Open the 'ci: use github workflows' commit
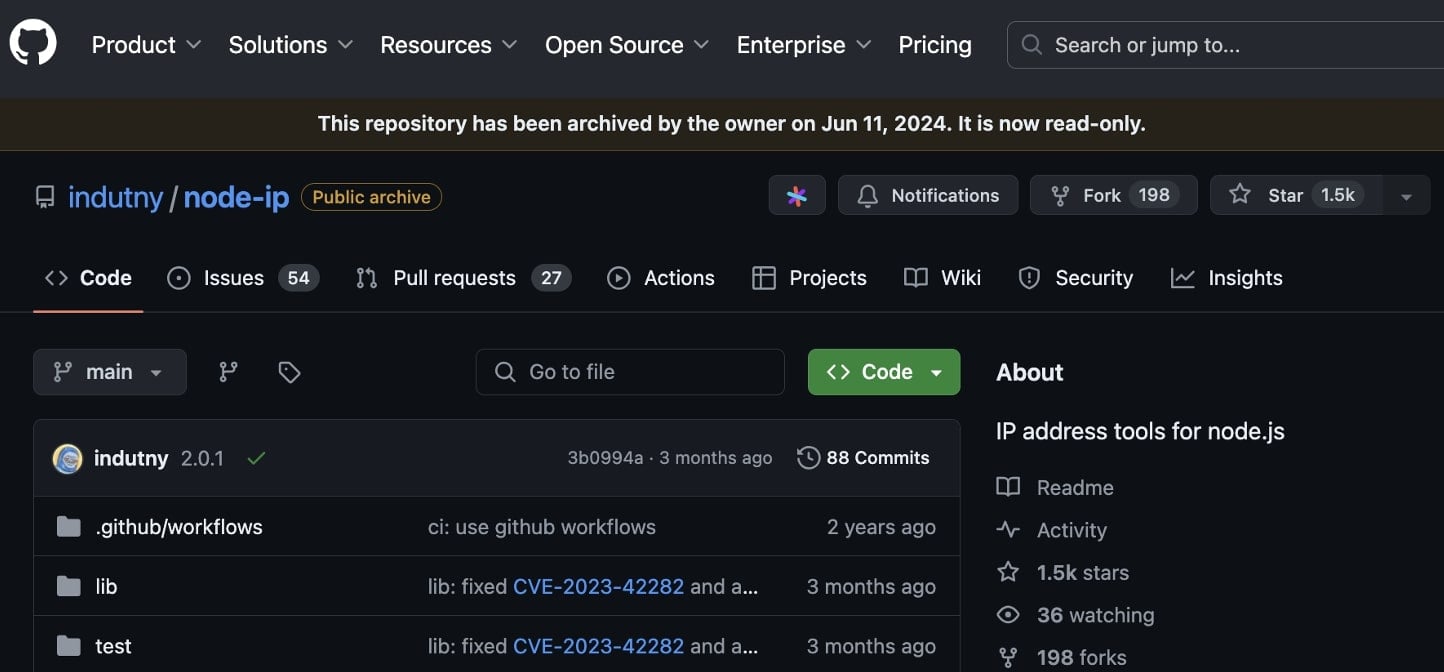Image resolution: width=1444 pixels, height=672 pixels. pos(542,527)
